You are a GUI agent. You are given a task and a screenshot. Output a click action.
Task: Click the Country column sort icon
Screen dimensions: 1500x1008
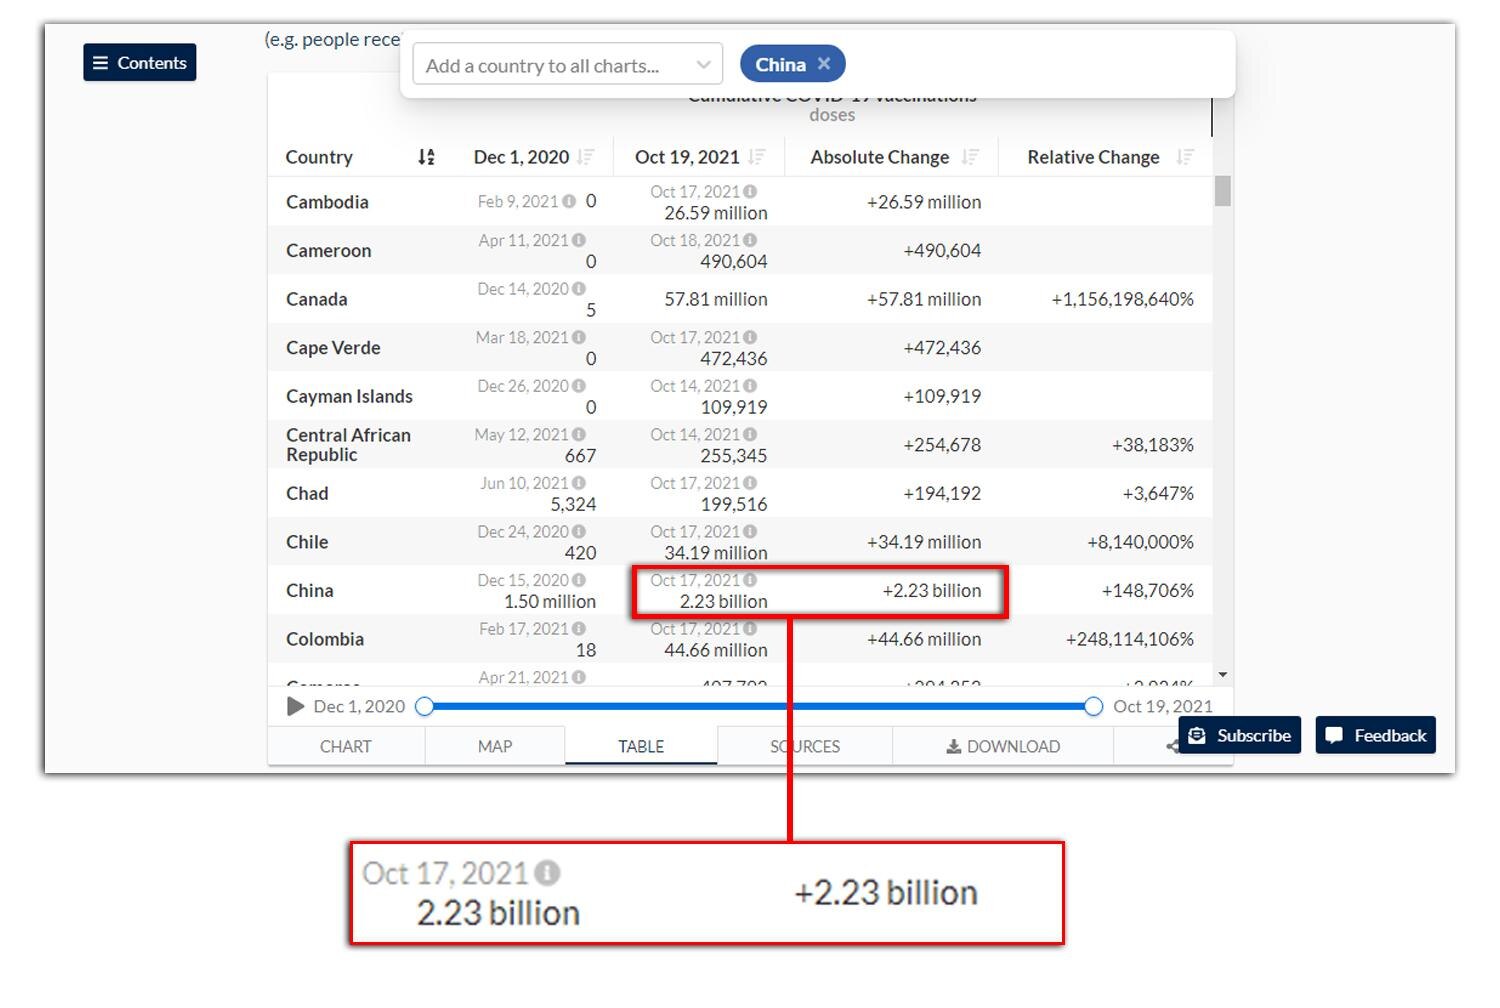coord(426,157)
